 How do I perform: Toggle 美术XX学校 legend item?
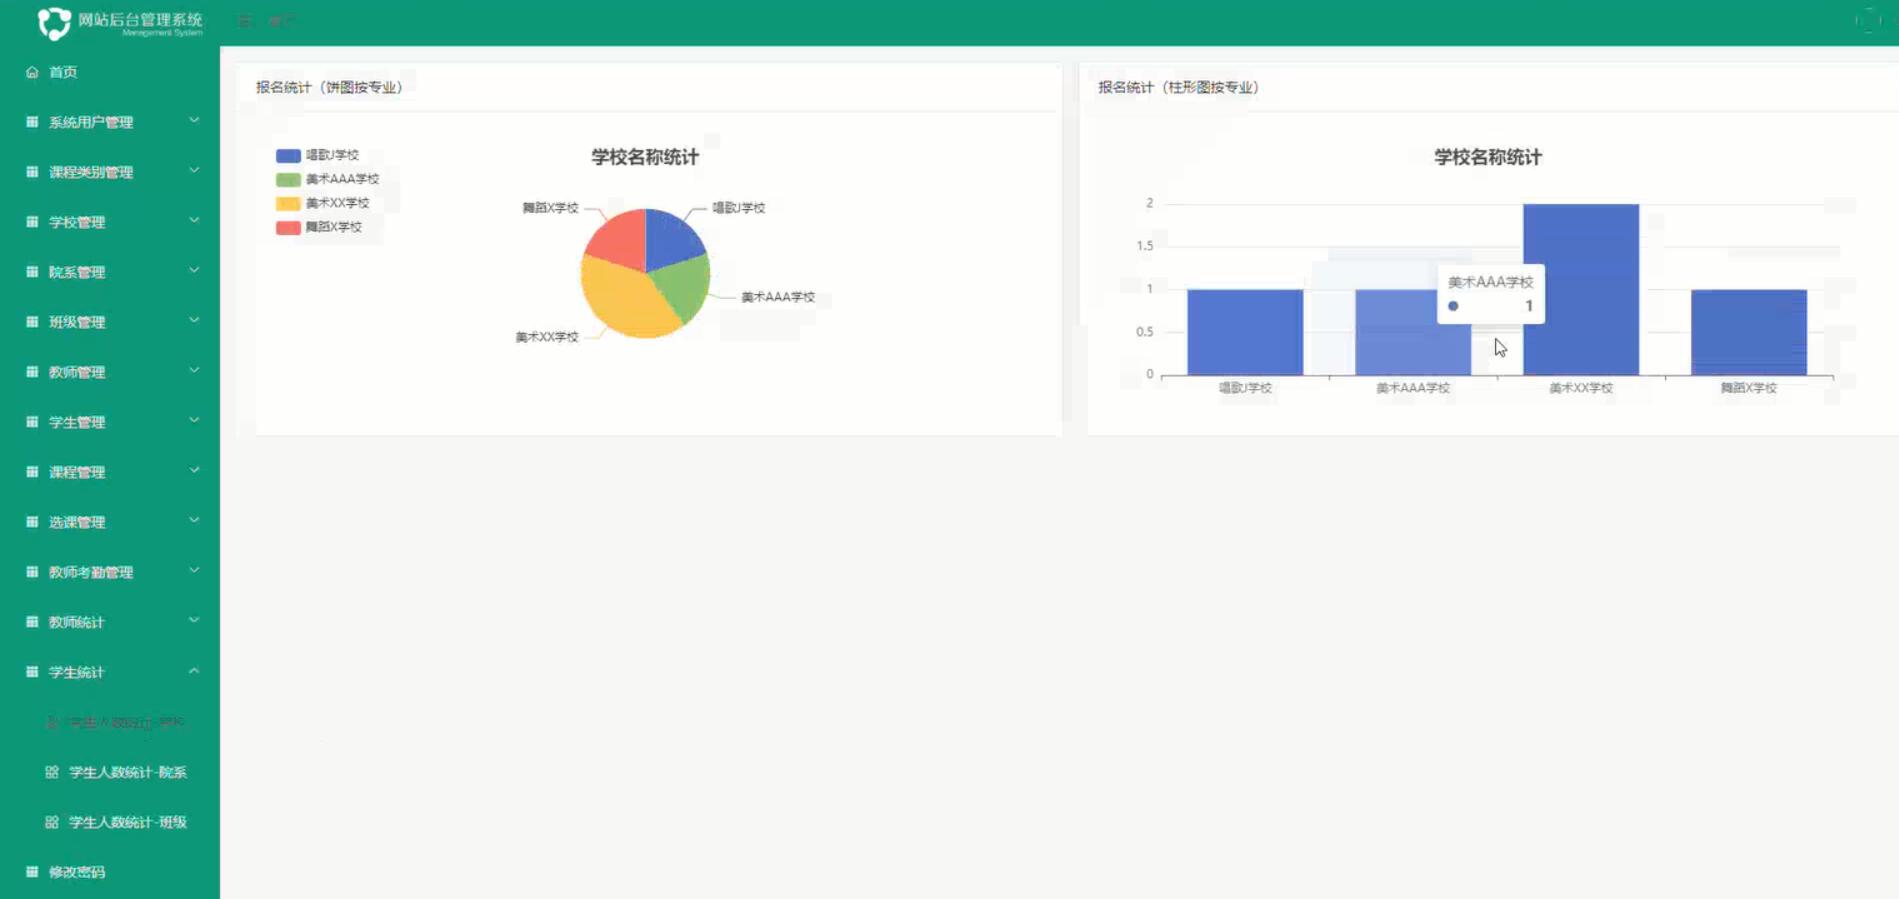(x=322, y=203)
